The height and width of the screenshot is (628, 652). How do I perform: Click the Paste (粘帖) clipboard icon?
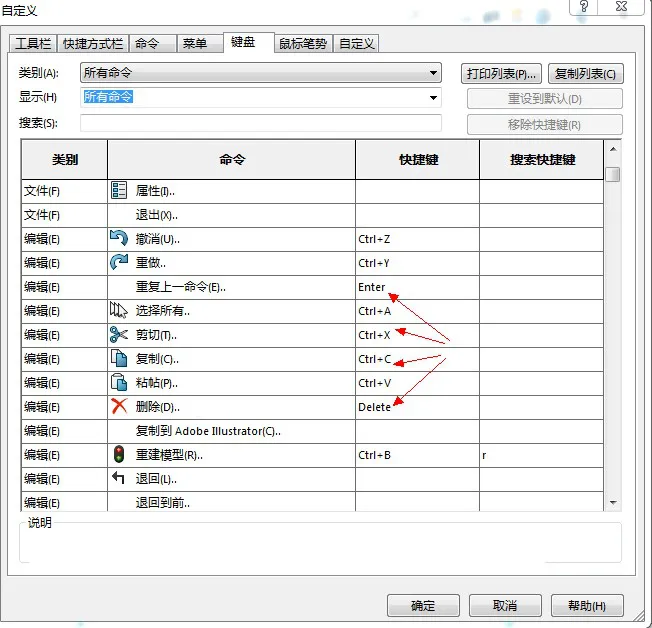(x=119, y=383)
